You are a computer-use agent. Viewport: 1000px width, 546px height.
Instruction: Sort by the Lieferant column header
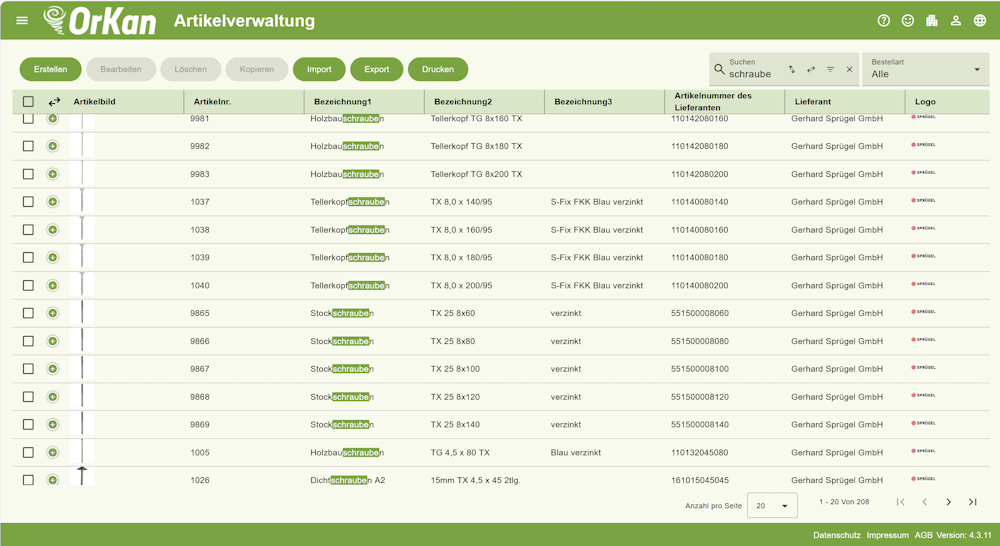812,101
